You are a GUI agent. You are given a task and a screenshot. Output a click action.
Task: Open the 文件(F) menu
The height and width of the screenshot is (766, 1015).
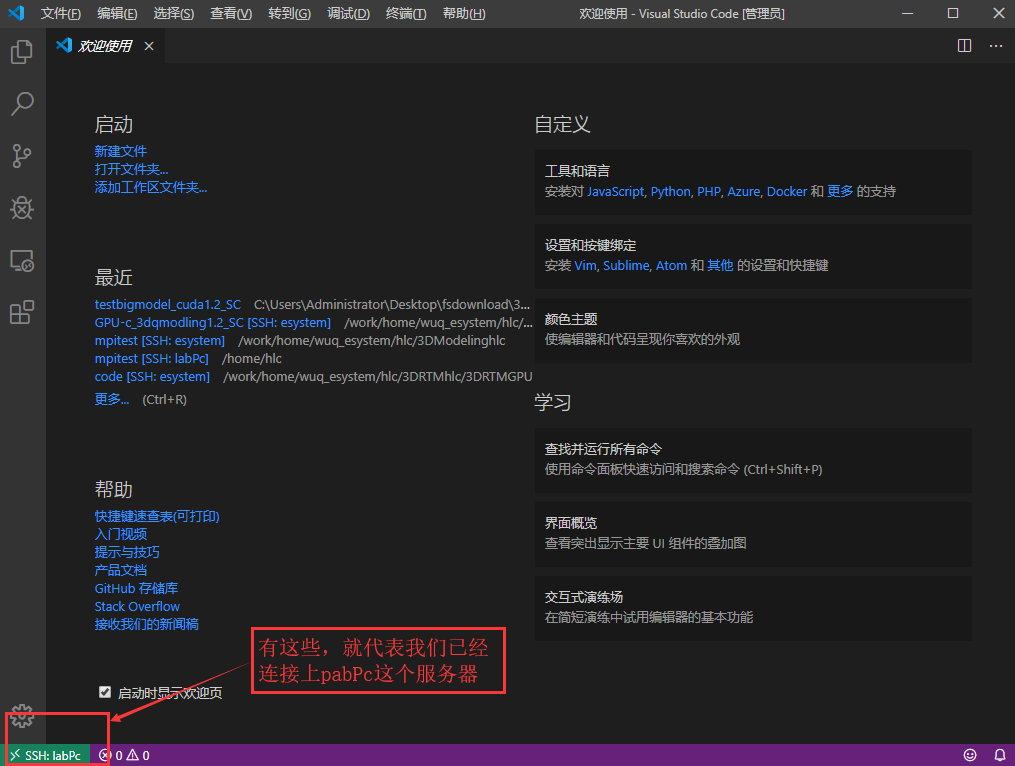click(x=61, y=14)
